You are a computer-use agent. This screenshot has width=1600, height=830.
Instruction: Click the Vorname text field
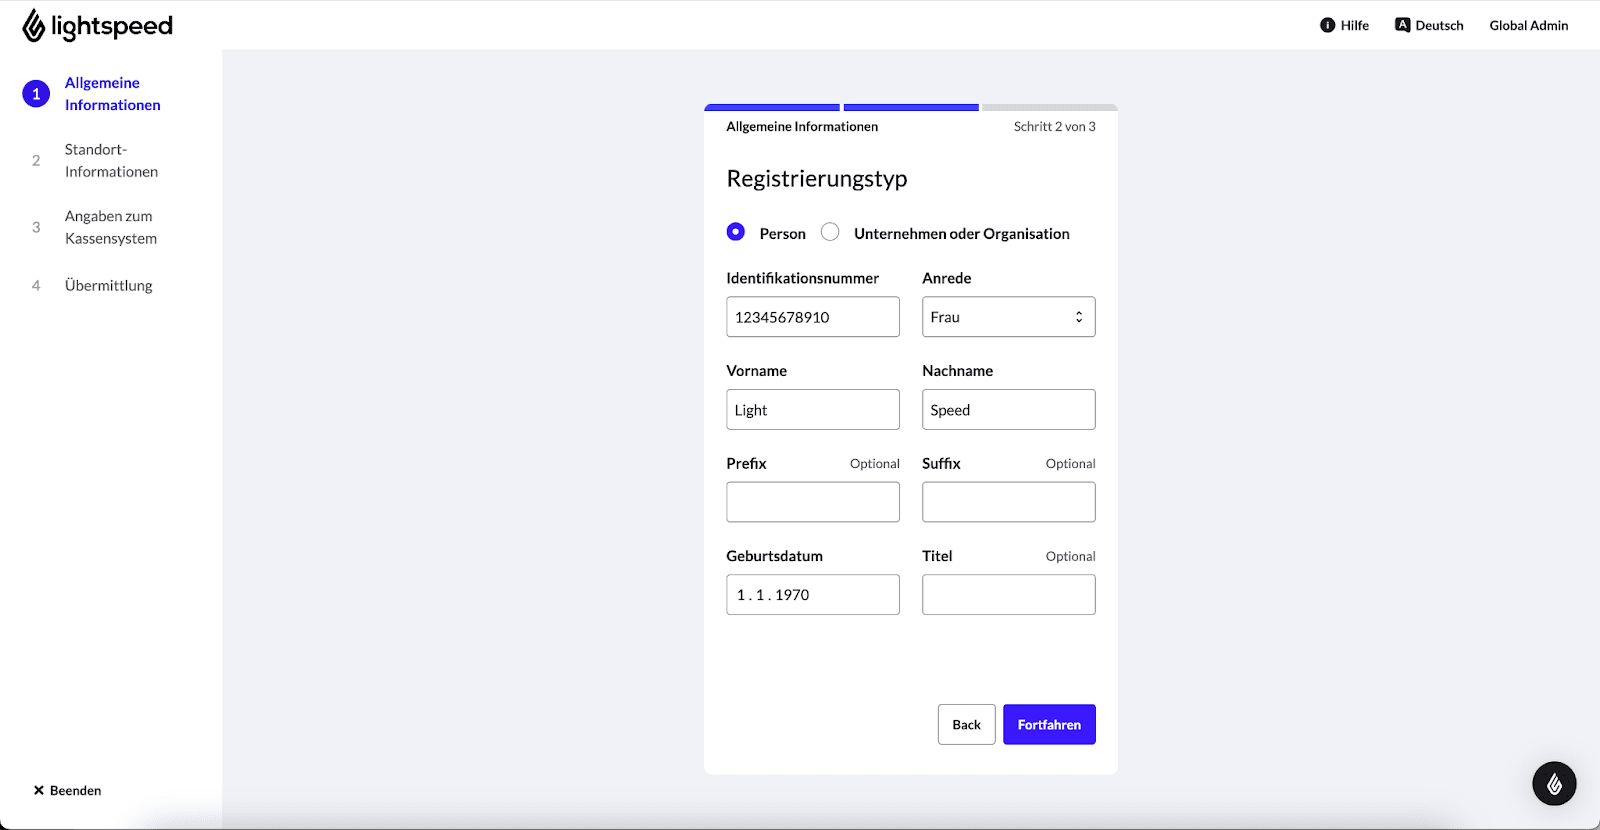point(812,410)
